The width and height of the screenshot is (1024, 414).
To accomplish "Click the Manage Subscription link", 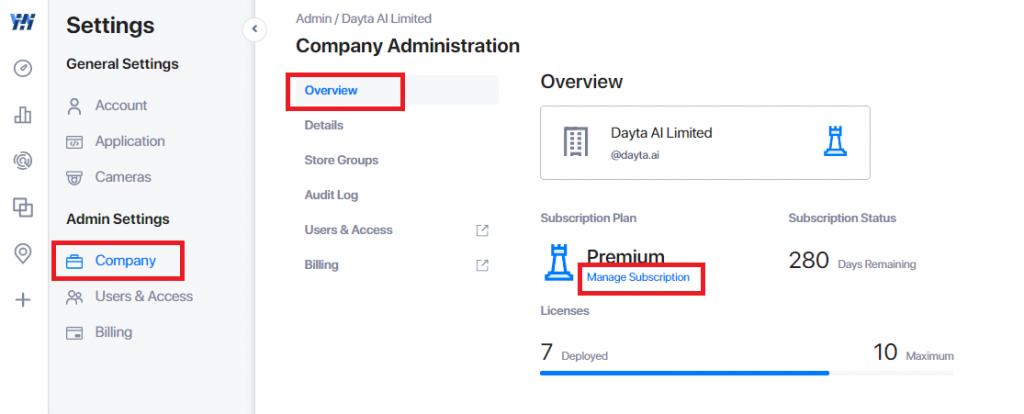I will [638, 277].
